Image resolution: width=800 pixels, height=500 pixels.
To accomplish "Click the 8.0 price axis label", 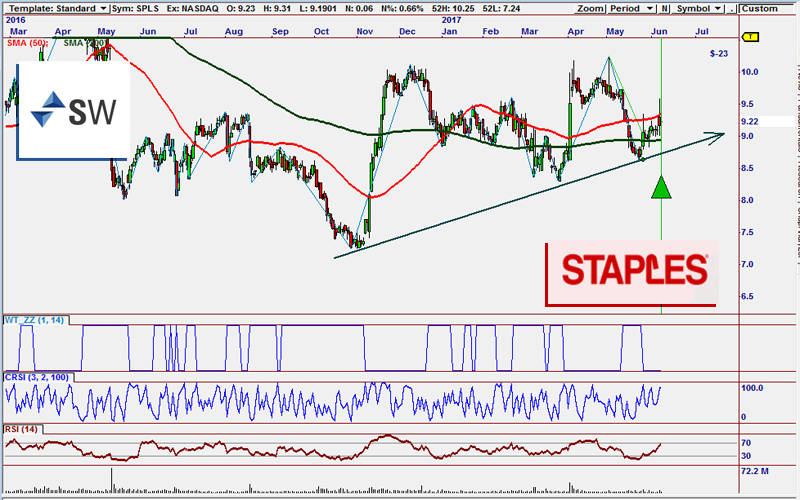I will pos(747,200).
